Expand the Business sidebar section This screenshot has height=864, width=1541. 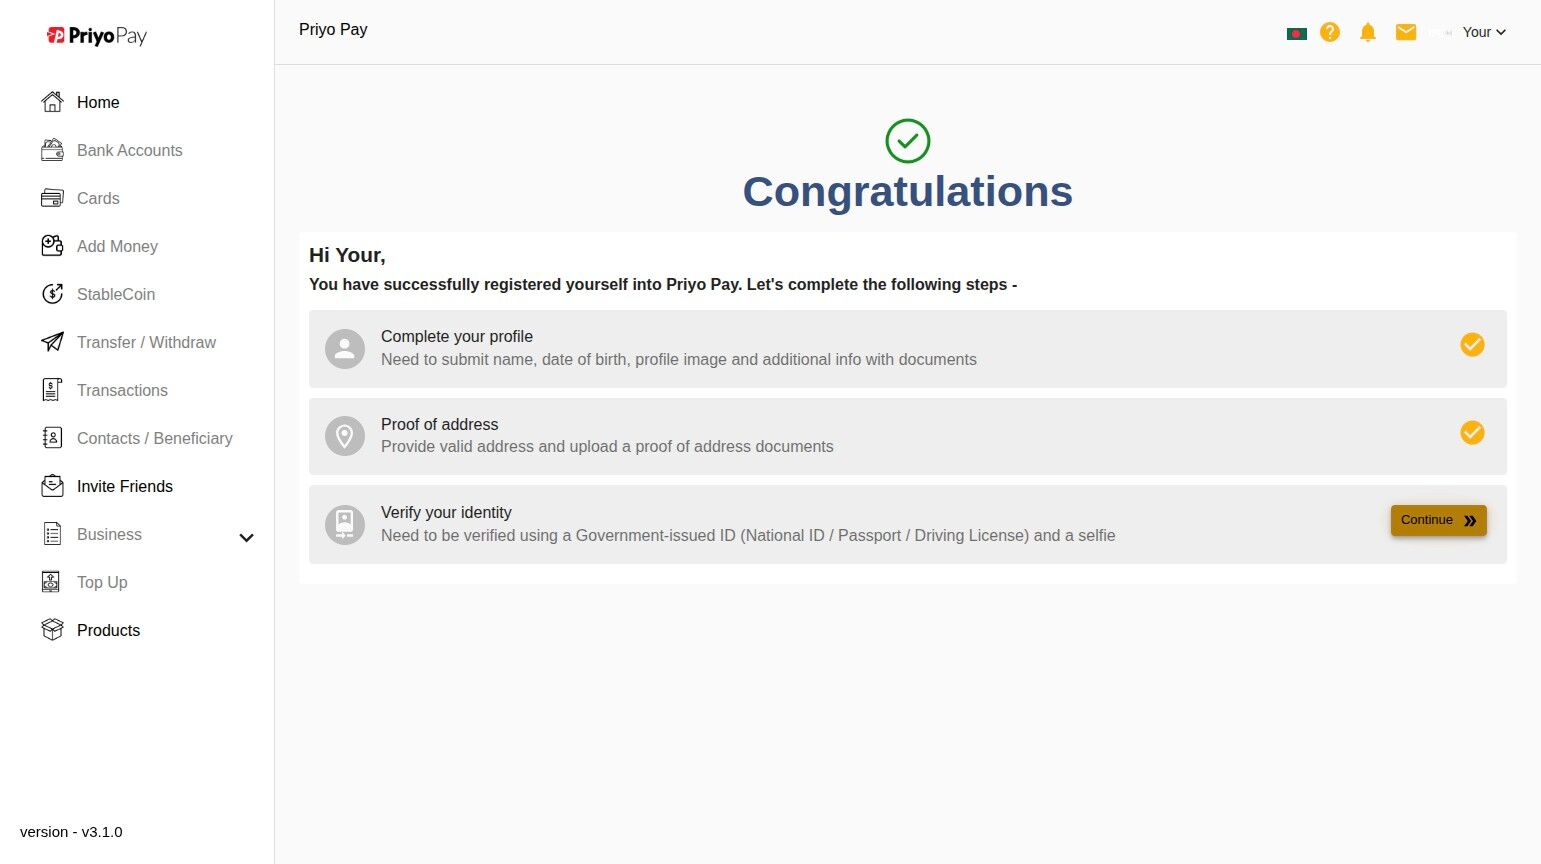pyautogui.click(x=109, y=534)
